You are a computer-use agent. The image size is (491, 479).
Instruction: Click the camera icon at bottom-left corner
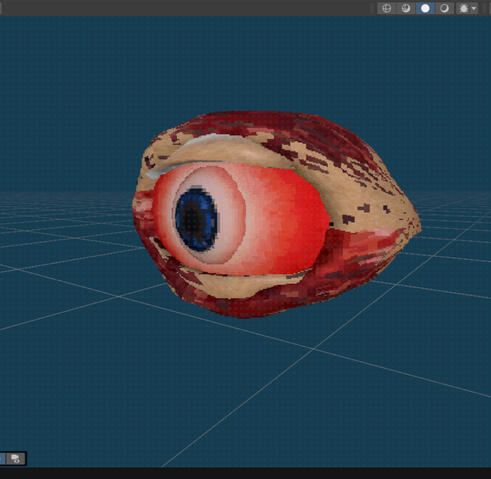(16, 459)
